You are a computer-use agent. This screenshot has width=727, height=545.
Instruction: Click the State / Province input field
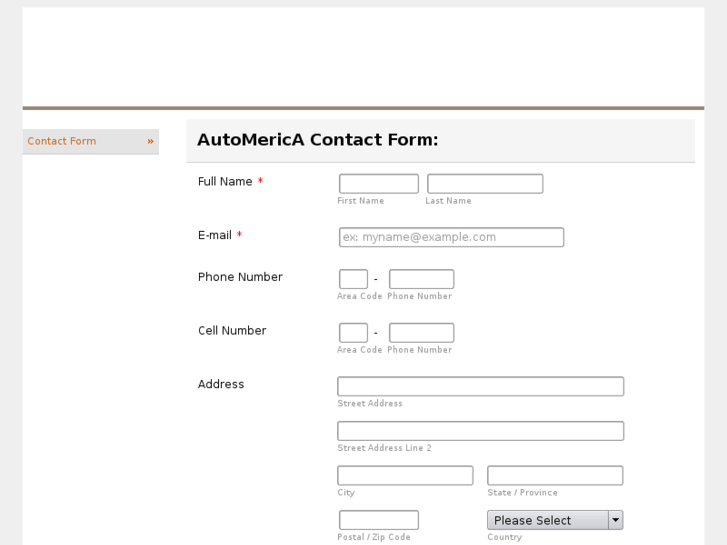pos(555,476)
